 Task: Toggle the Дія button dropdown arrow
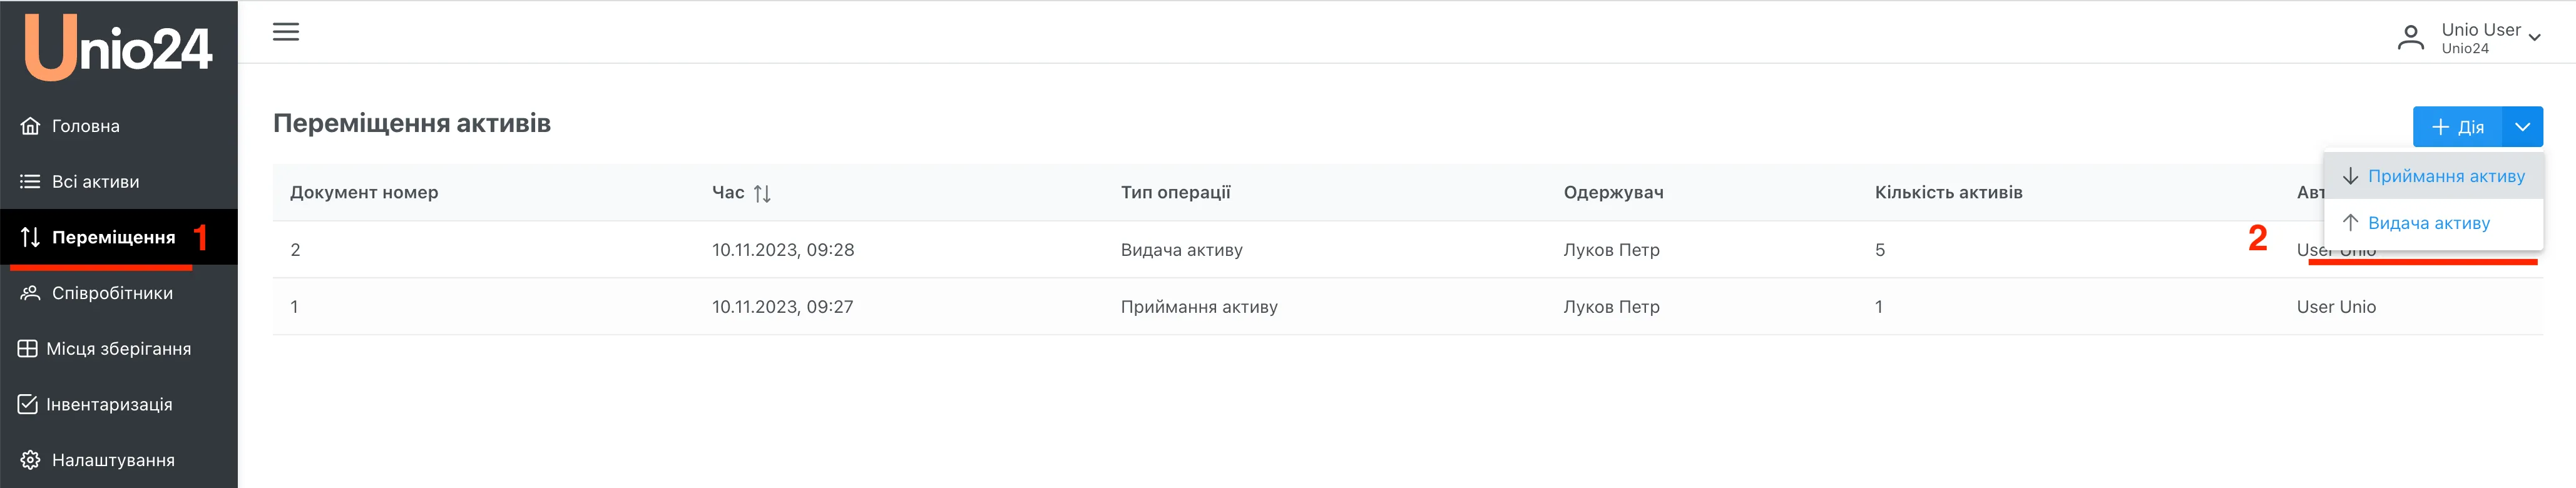[x=2522, y=127]
